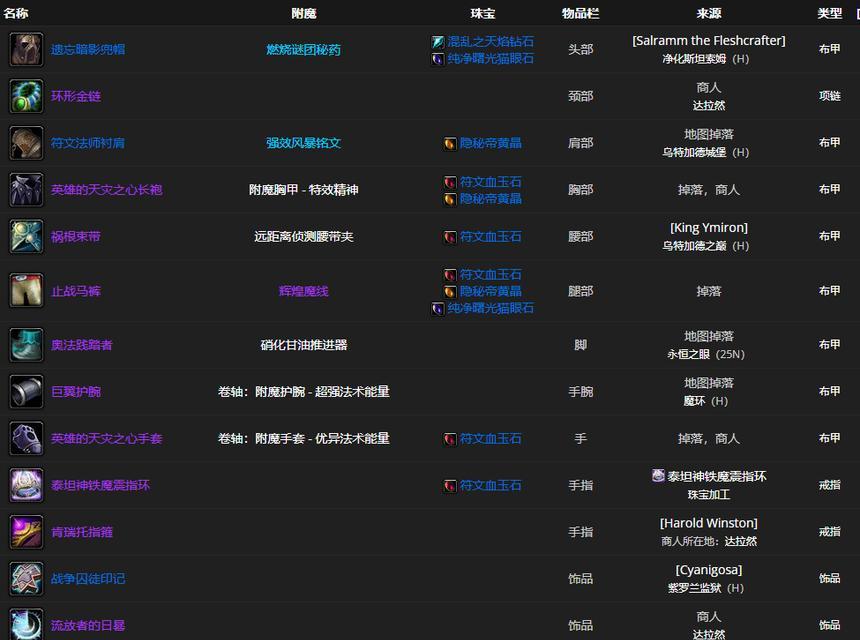Click the 止战马裤 pants item icon
The image size is (860, 640).
pos(26,291)
